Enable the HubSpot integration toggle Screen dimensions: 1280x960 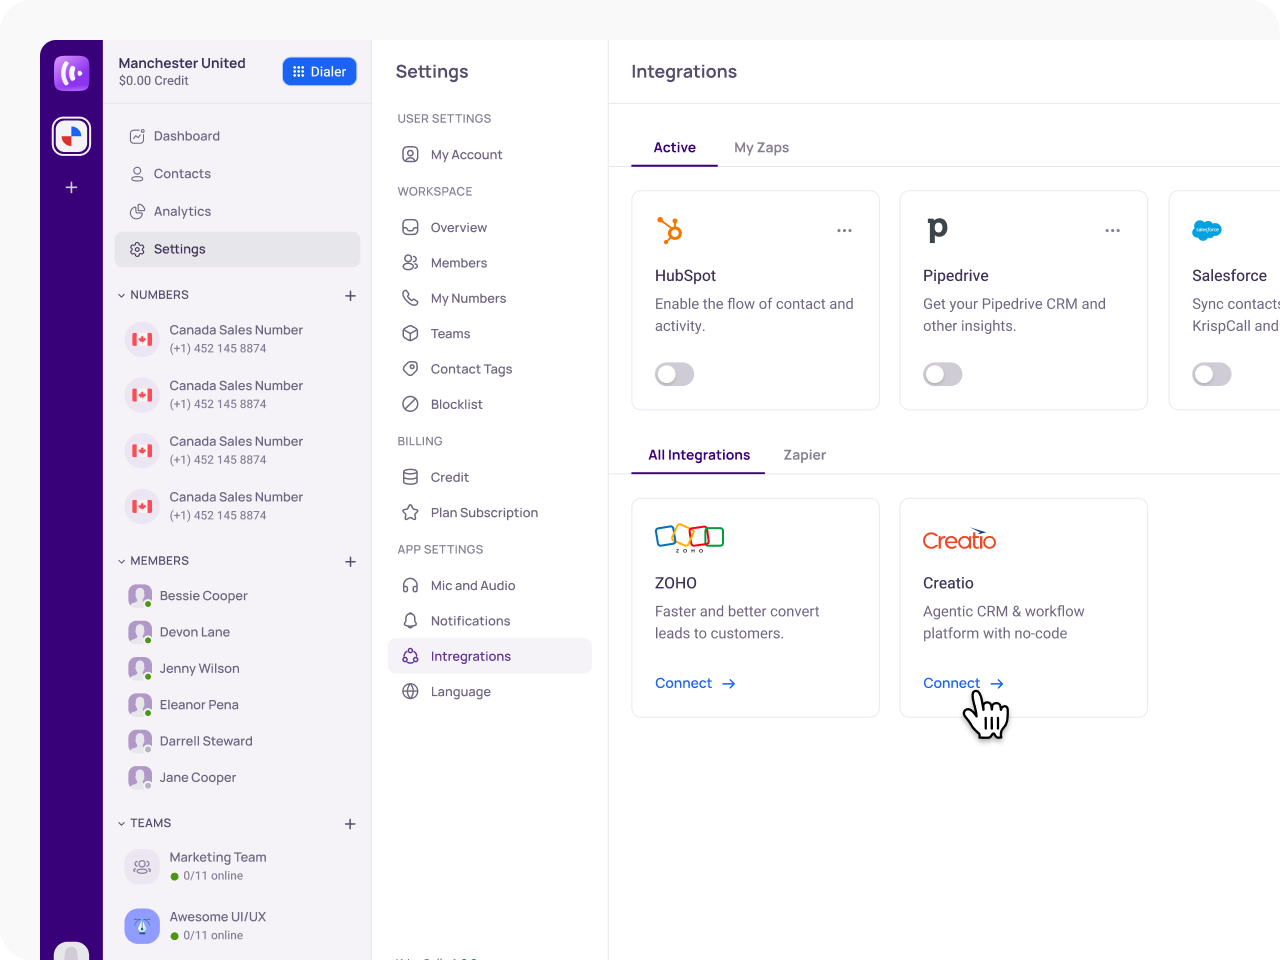[x=675, y=374]
